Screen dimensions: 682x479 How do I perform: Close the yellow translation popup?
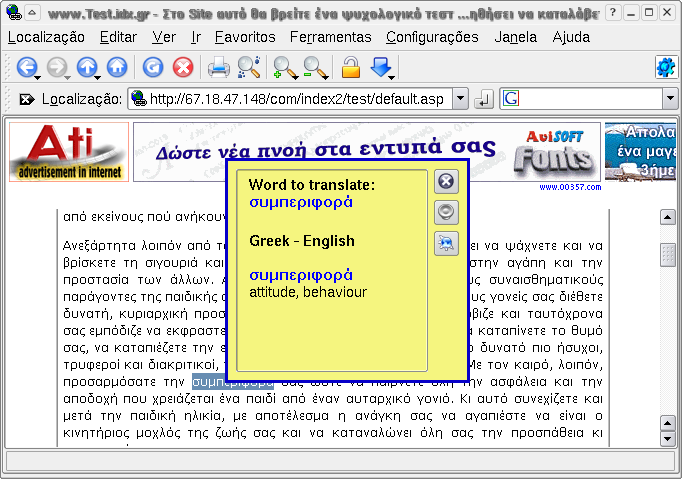pos(447,181)
